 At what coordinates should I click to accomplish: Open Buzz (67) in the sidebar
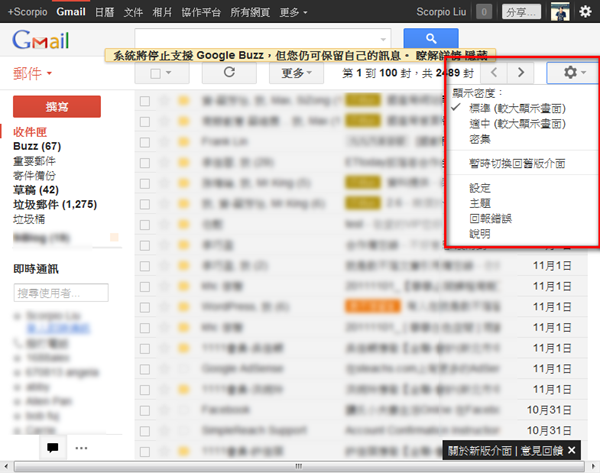click(x=37, y=146)
